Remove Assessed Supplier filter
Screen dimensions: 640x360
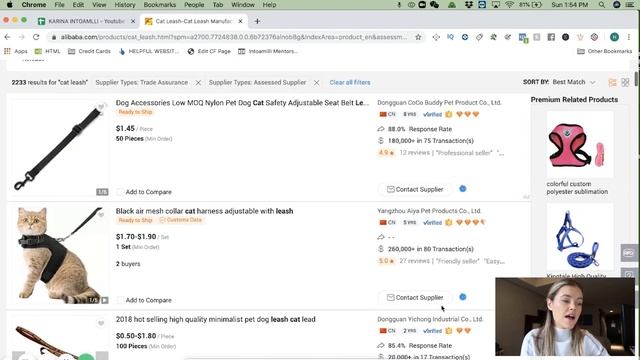pos(316,83)
